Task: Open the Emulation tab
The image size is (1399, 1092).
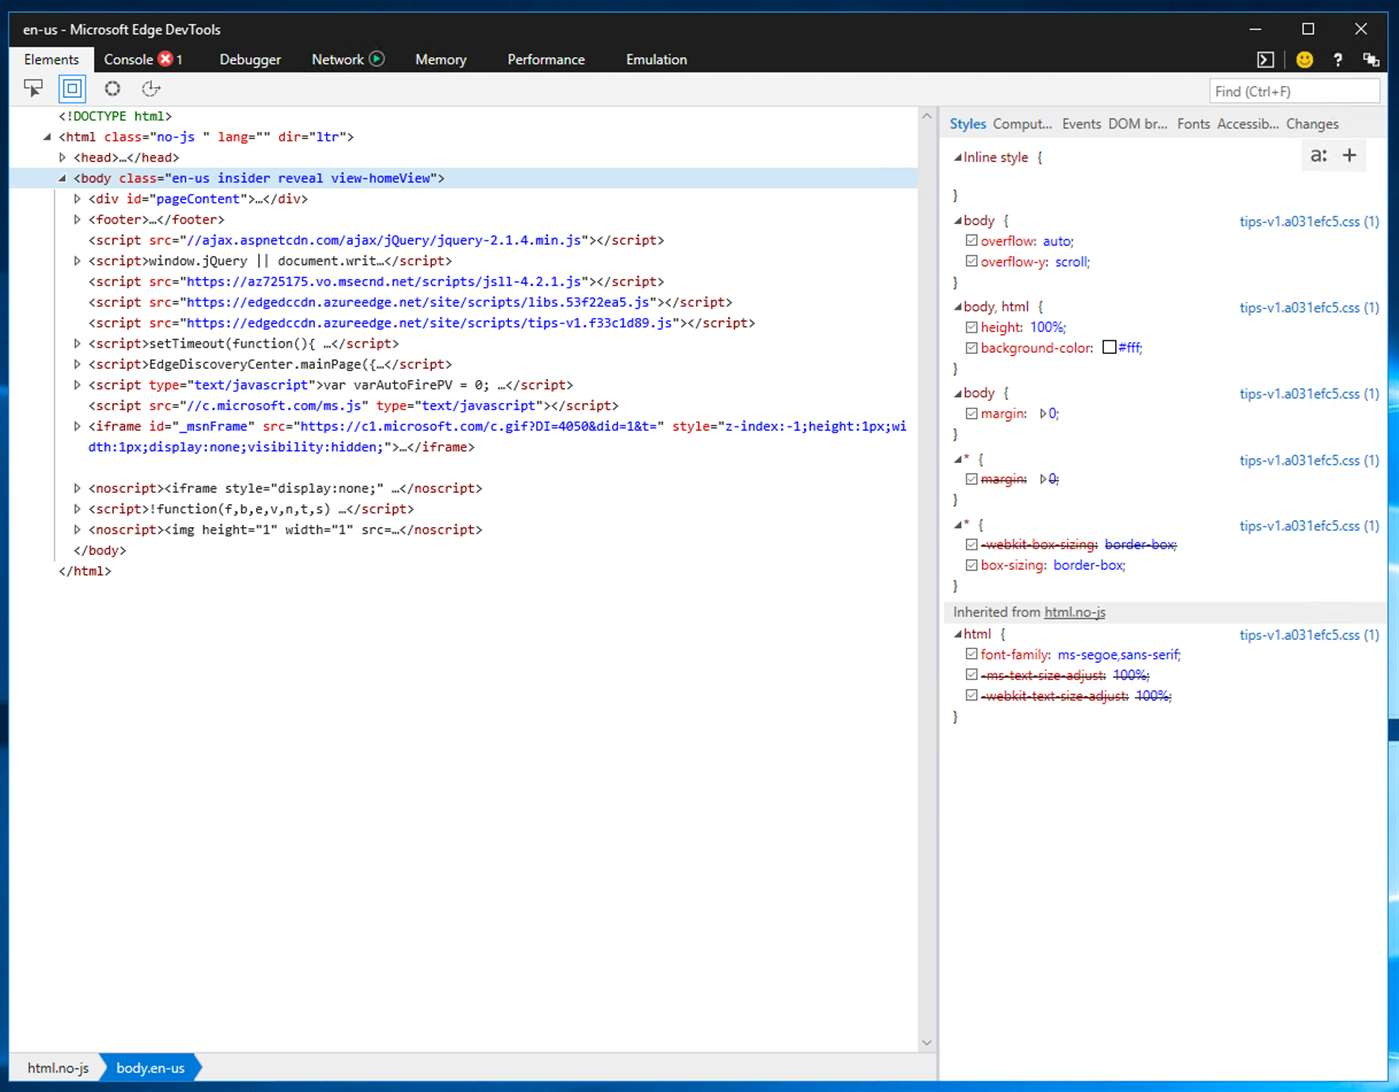Action: [x=656, y=59]
